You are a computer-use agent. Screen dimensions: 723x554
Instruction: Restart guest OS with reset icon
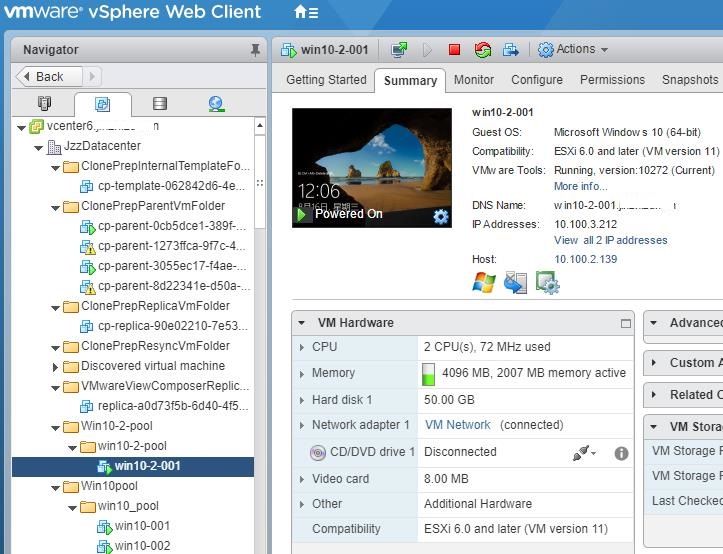pyautogui.click(x=483, y=49)
